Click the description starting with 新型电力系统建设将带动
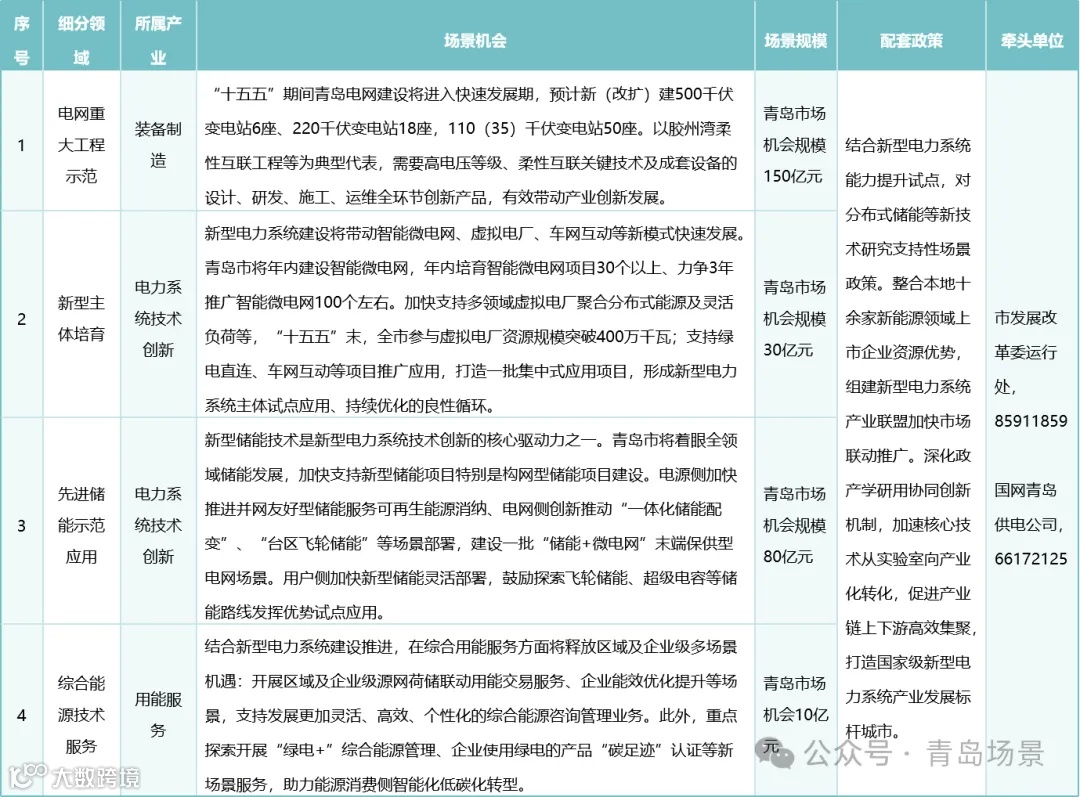 [x=475, y=319]
